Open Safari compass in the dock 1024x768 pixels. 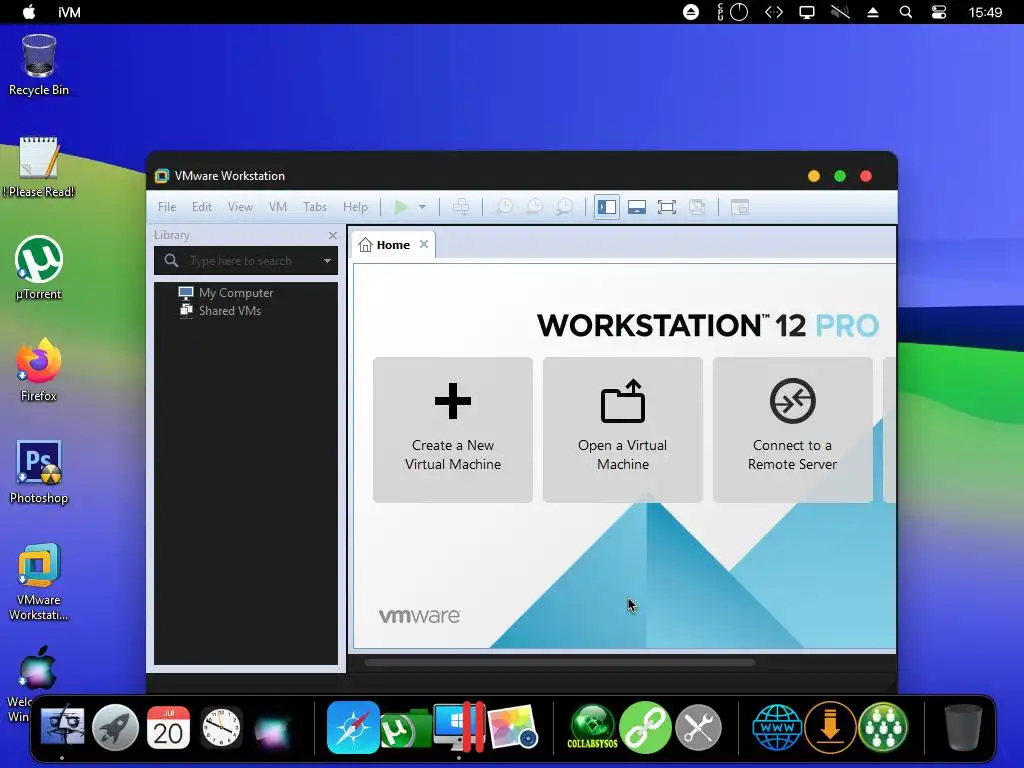(353, 727)
